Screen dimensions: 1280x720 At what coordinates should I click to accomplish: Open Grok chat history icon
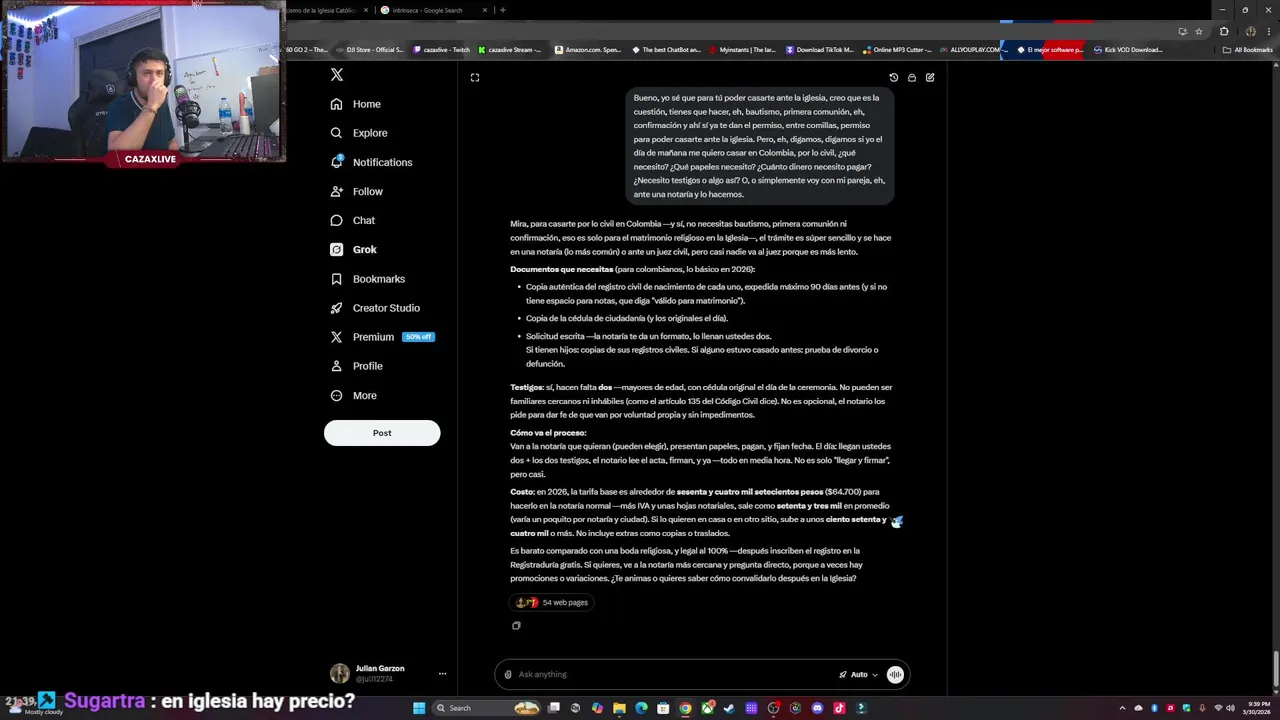[894, 77]
